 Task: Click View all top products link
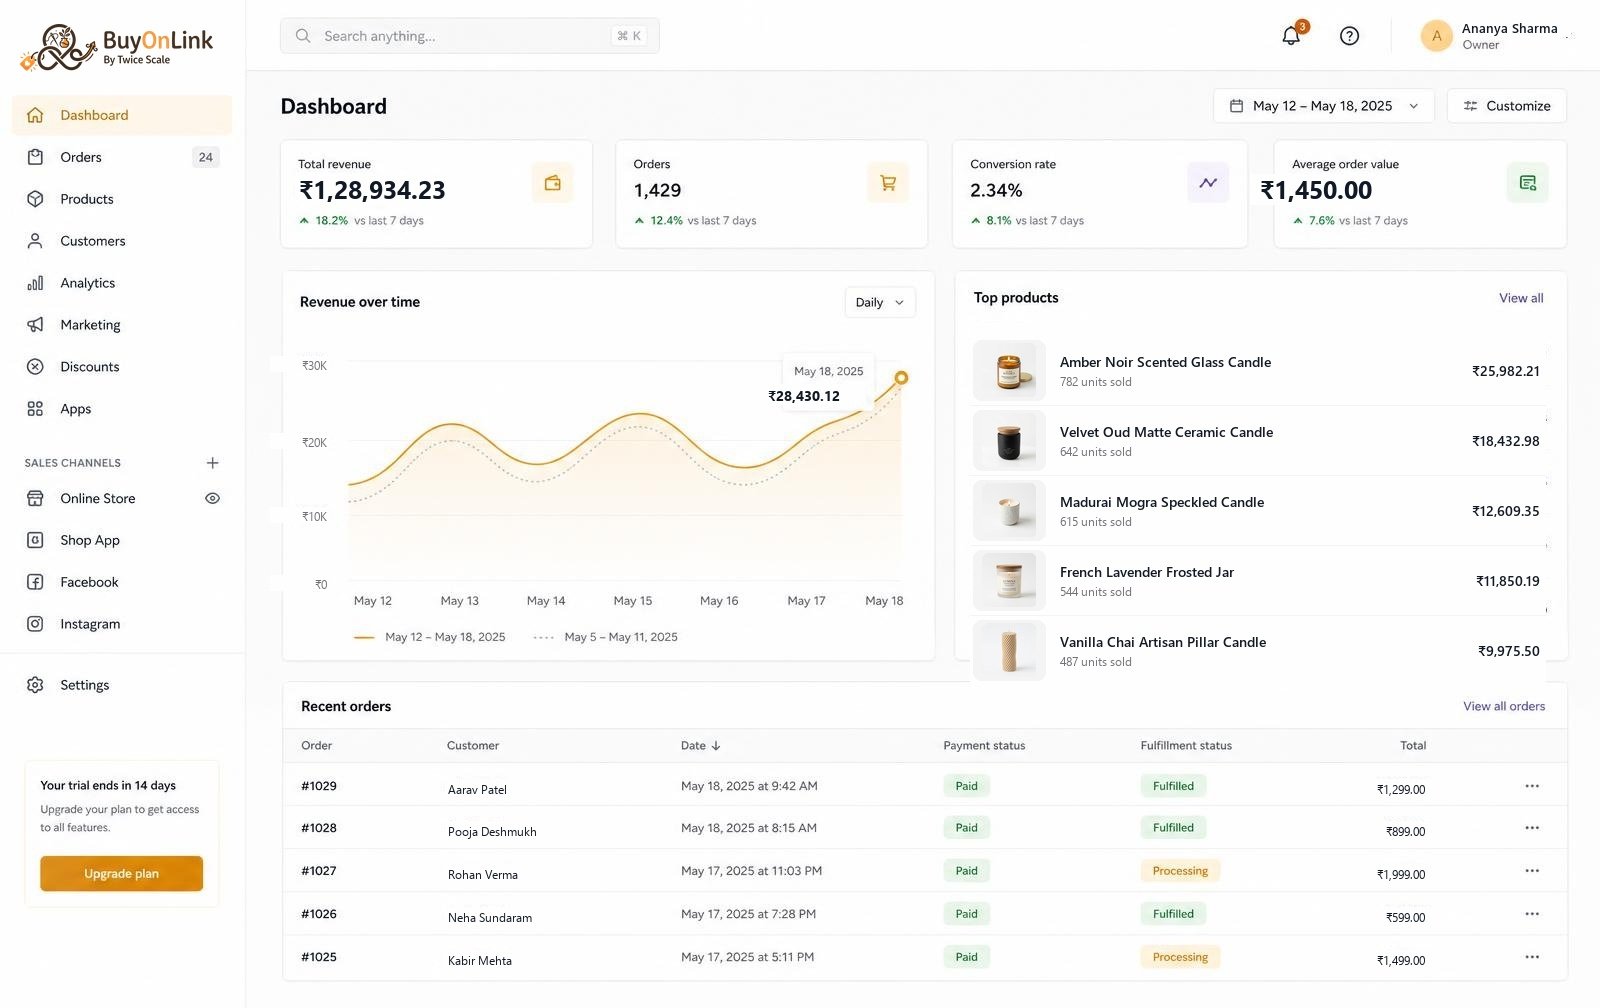(x=1521, y=298)
